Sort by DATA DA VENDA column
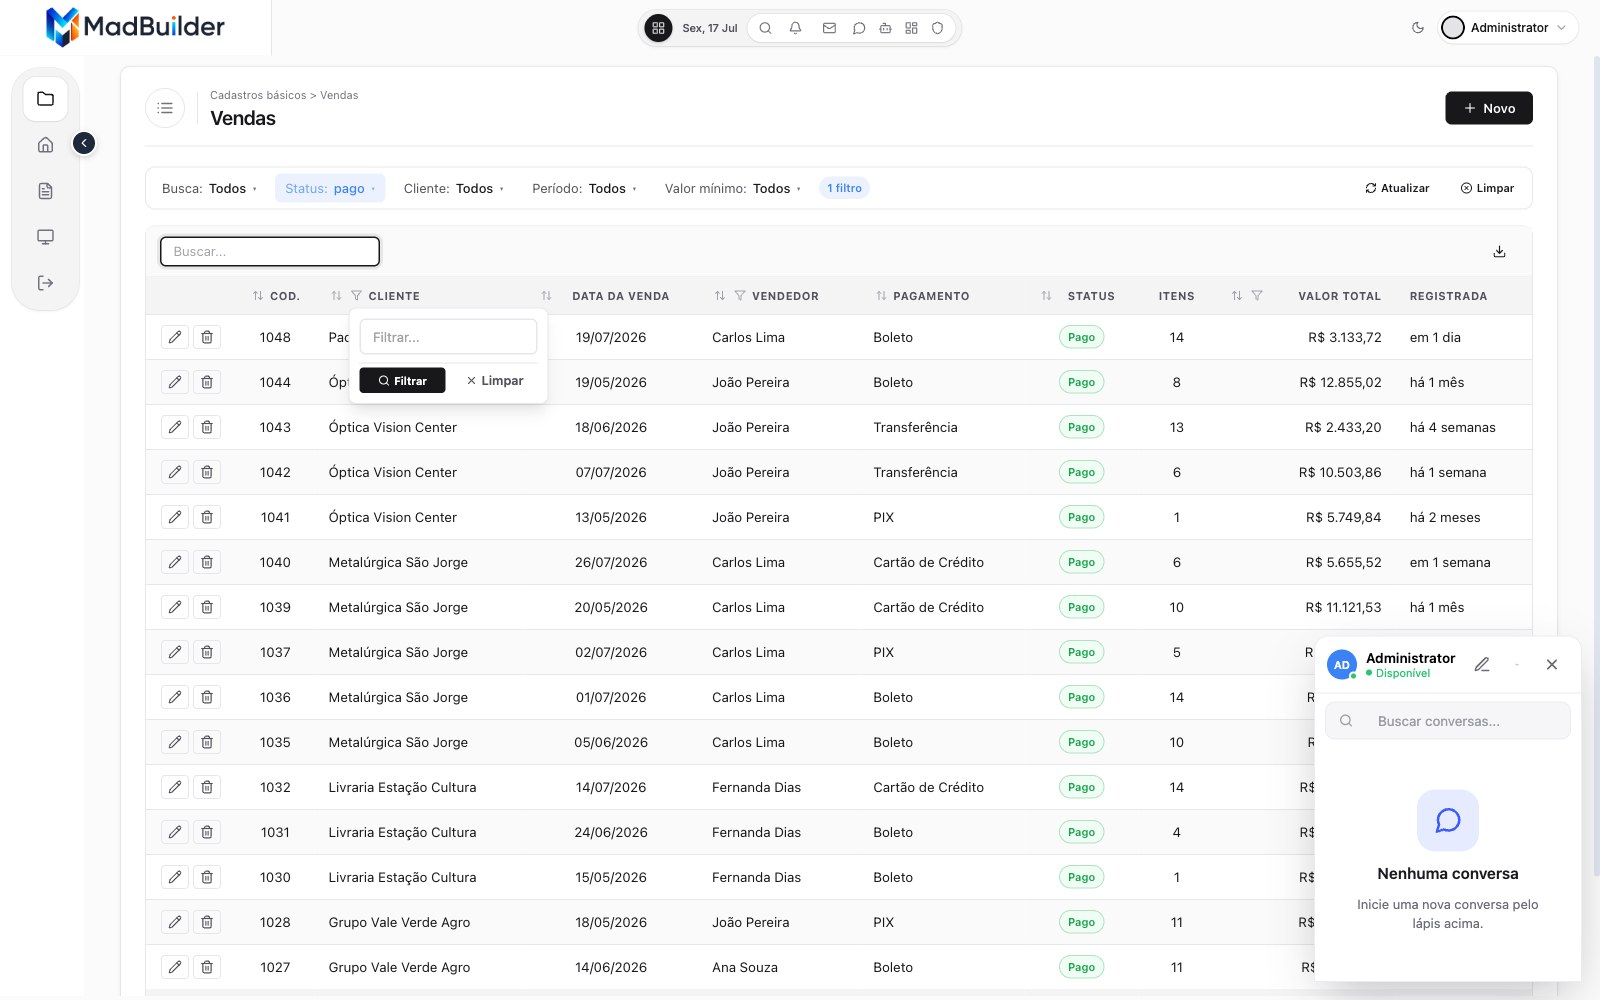The width and height of the screenshot is (1600, 1000). click(x=546, y=296)
